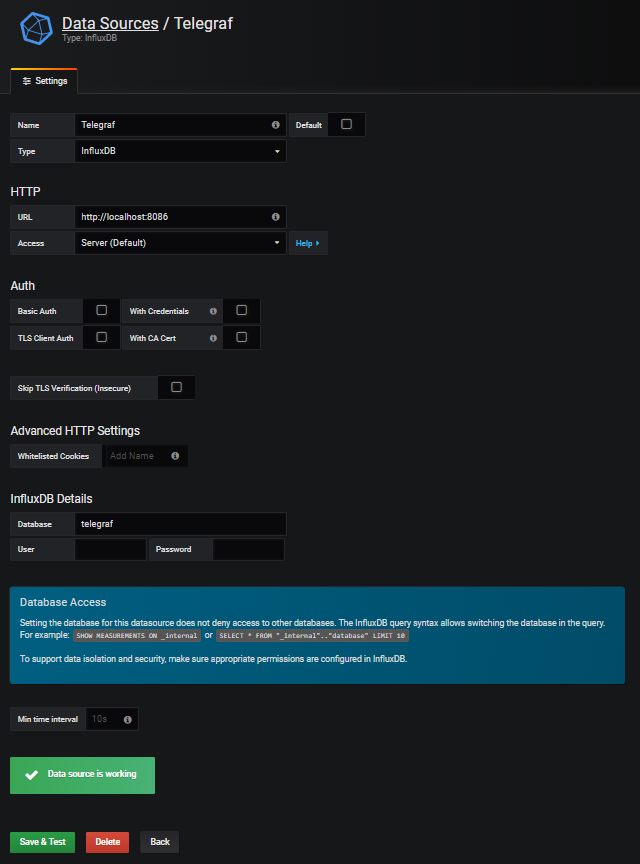Click the Grafana data source logo icon
Screen dimensions: 640x864
tap(36, 28)
